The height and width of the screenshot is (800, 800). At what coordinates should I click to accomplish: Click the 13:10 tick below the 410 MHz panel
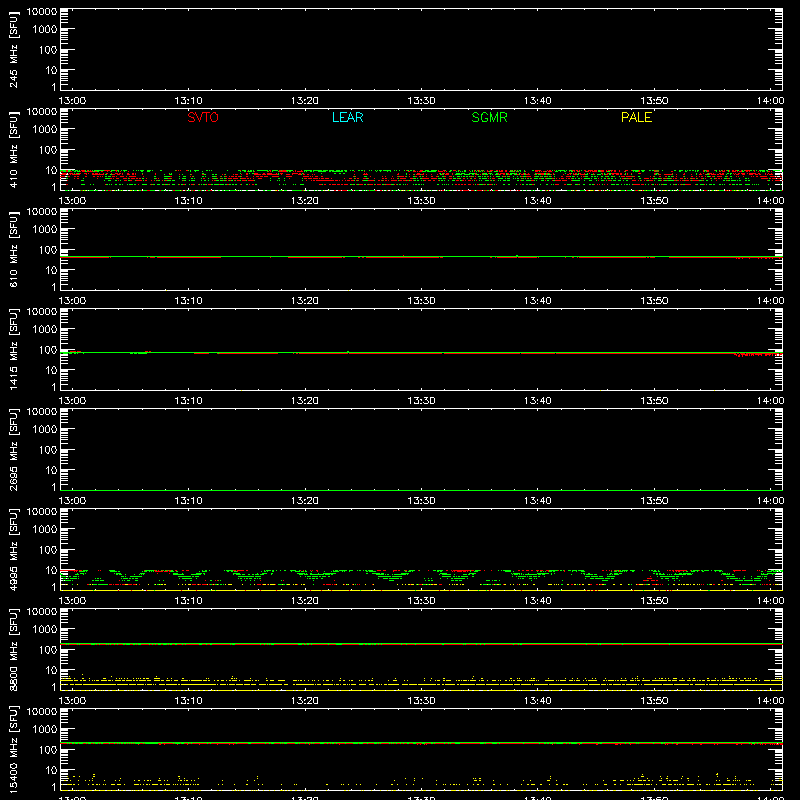188,201
